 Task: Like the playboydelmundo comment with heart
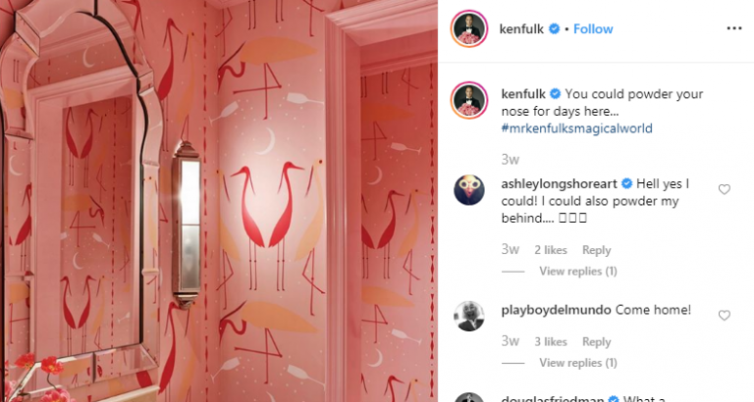(724, 315)
